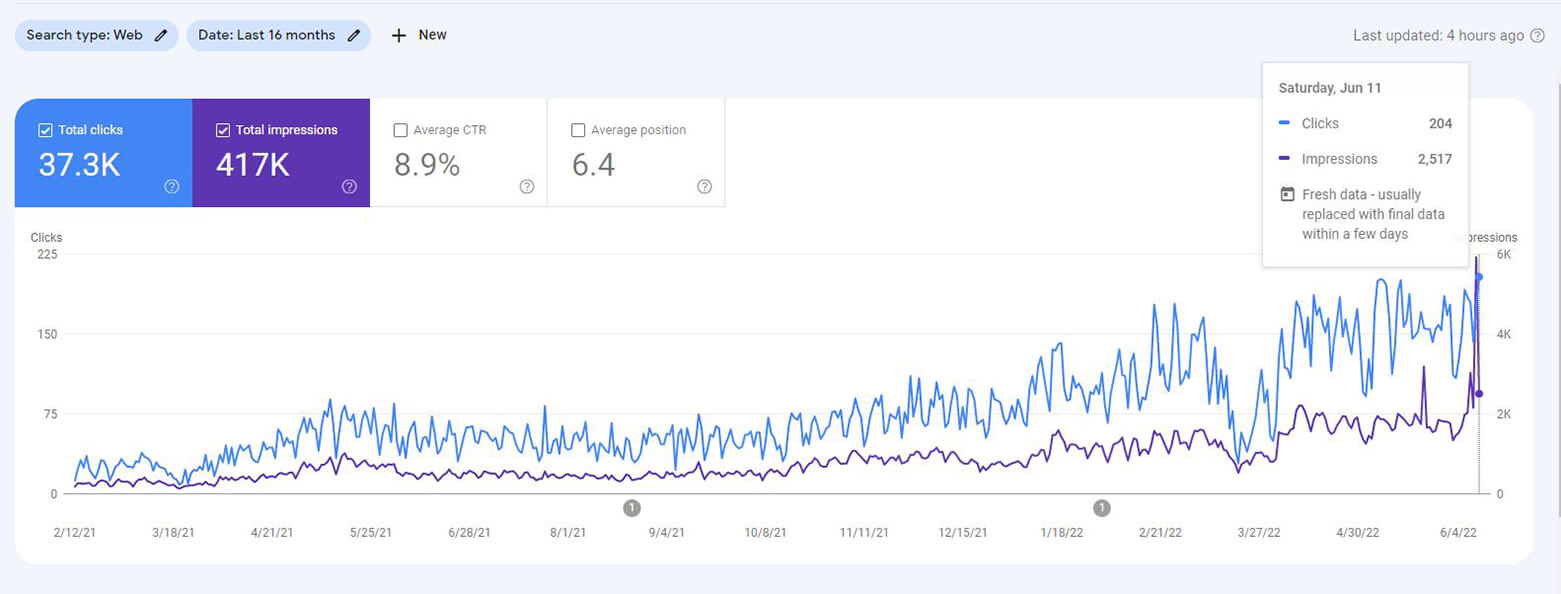The width and height of the screenshot is (1561, 594).
Task: Open help icon beside Last updated
Action: point(1537,35)
